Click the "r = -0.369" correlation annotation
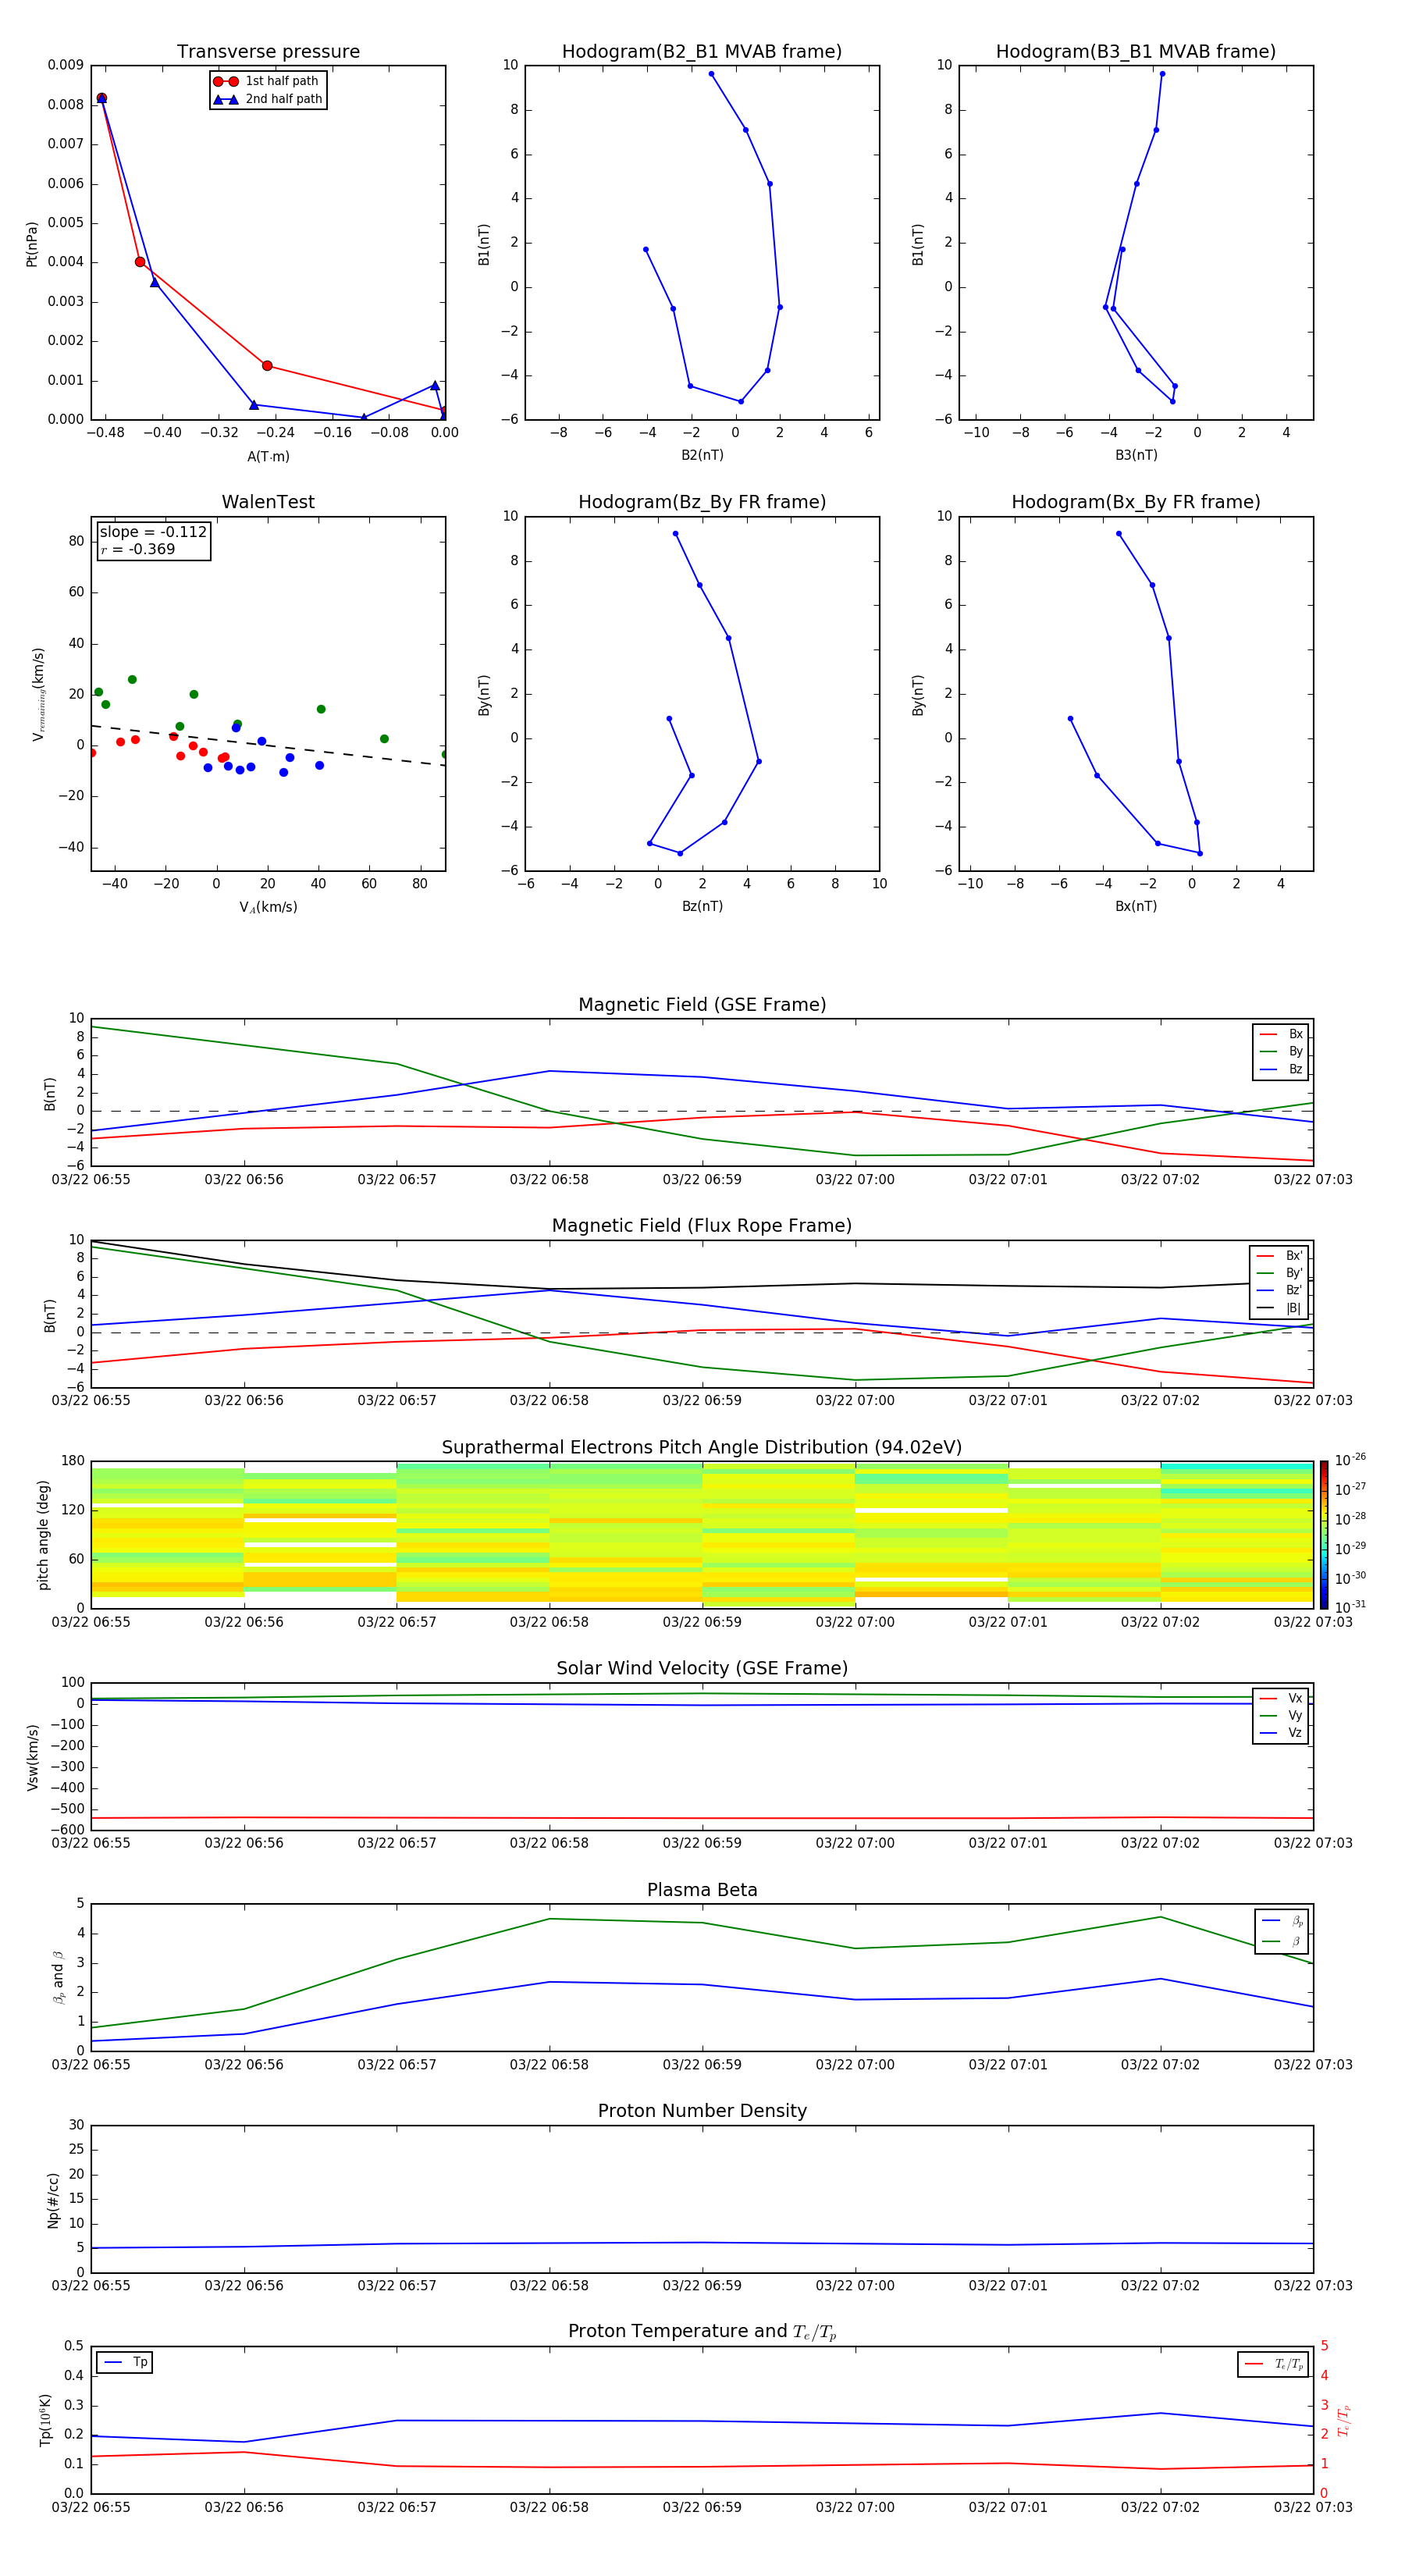This screenshot has width=1405, height=2576. [138, 549]
